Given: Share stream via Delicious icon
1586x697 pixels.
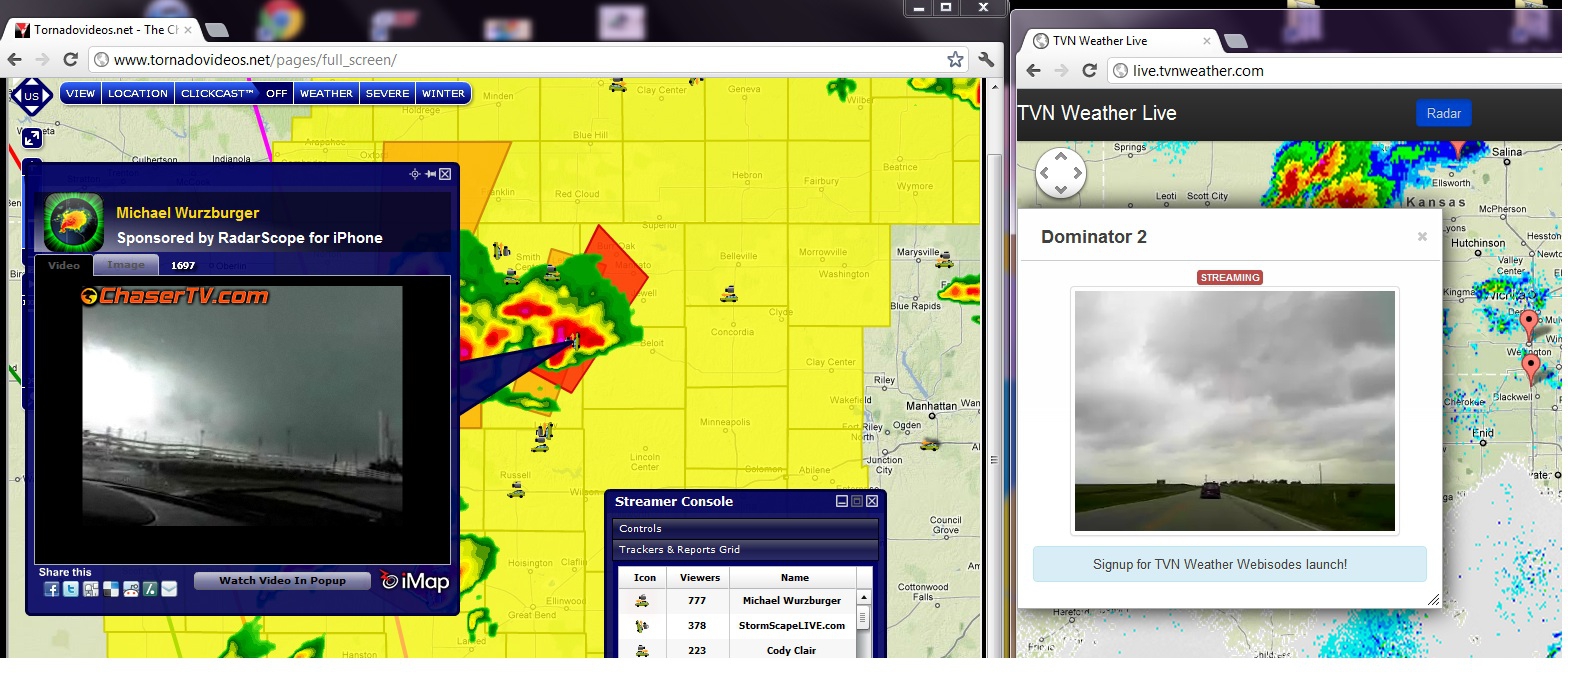Looking at the screenshot, I should tap(111, 589).
